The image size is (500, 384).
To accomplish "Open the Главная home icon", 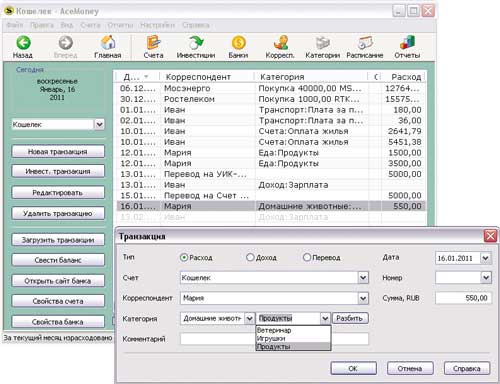I will [x=108, y=43].
